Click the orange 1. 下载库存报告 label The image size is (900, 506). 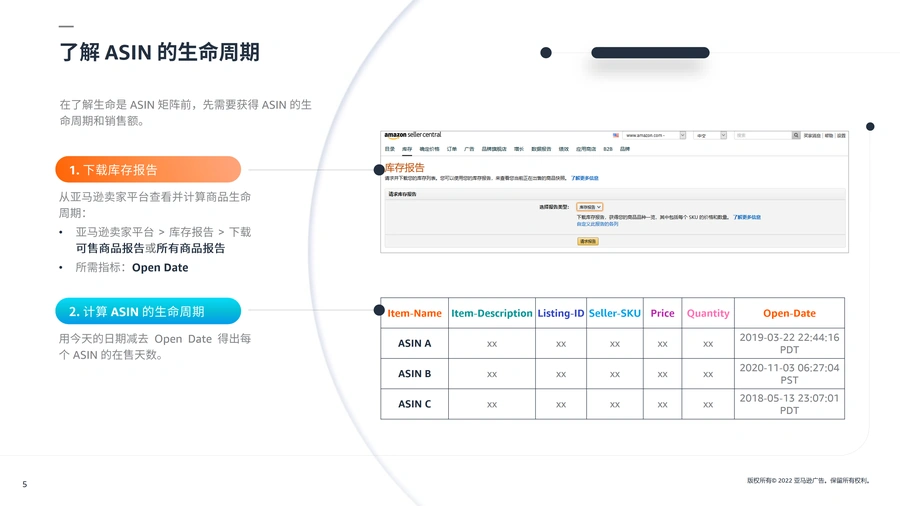point(148,170)
